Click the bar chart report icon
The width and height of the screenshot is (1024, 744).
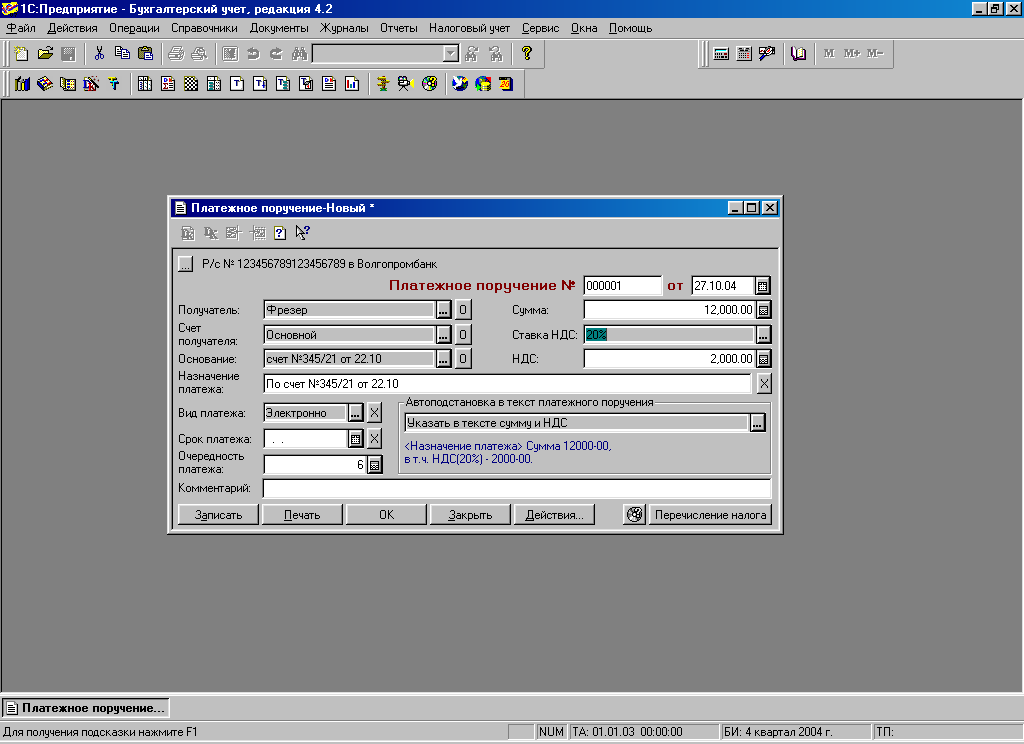point(352,84)
